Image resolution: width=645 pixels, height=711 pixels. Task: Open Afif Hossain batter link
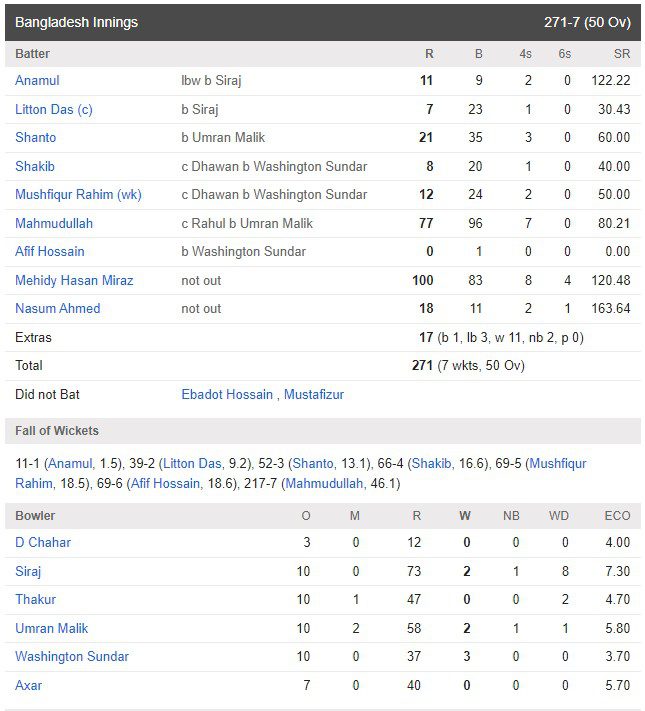(x=49, y=251)
